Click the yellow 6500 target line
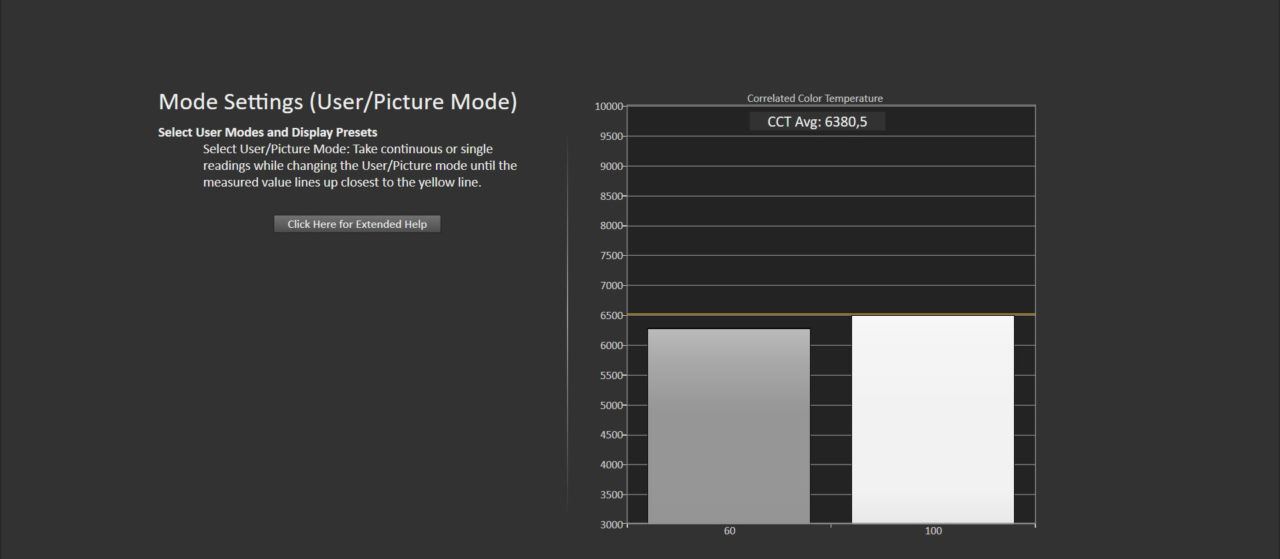The image size is (1280, 559). 1025,314
